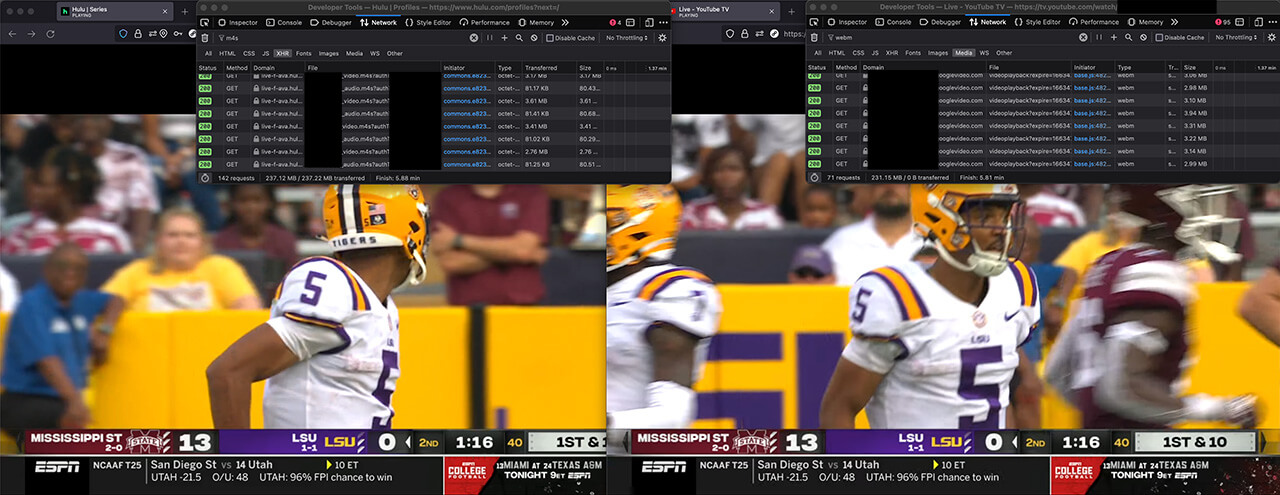Open No Throttling dropdown in Hulu DevTools

[626, 38]
